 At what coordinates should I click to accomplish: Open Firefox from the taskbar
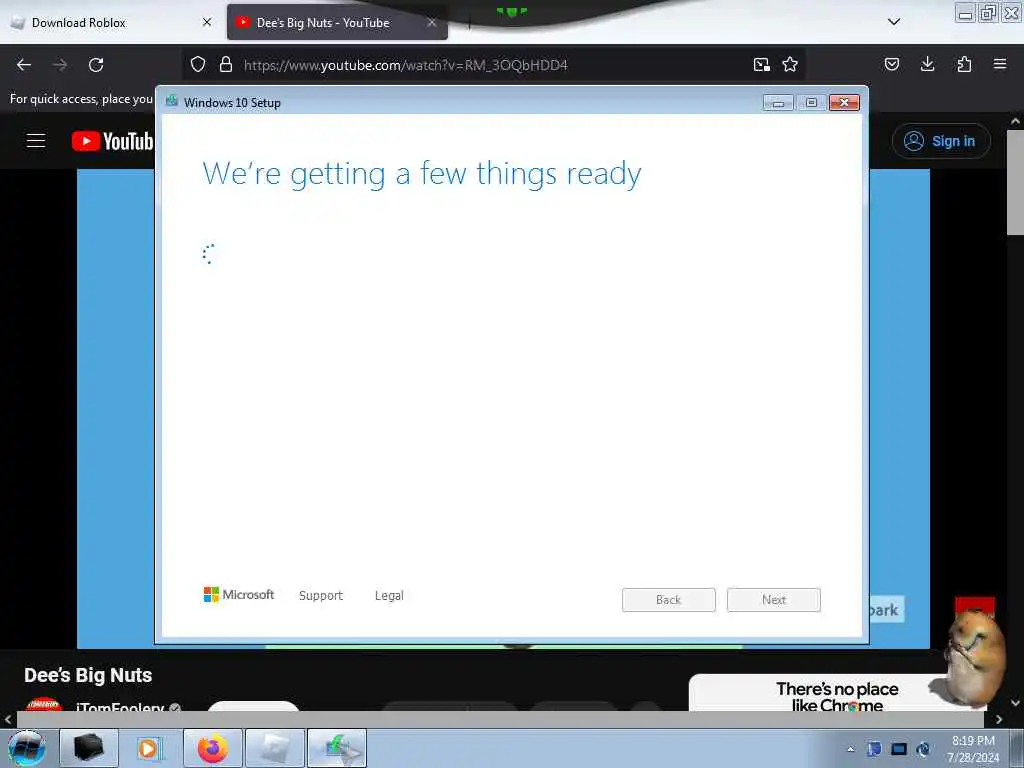tap(213, 748)
